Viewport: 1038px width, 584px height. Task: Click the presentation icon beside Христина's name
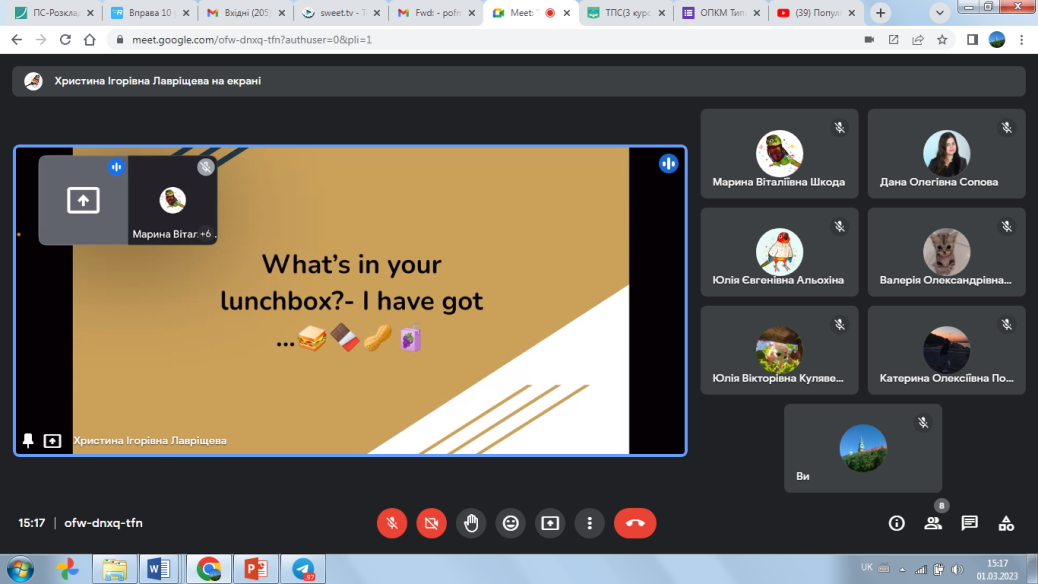(x=52, y=440)
